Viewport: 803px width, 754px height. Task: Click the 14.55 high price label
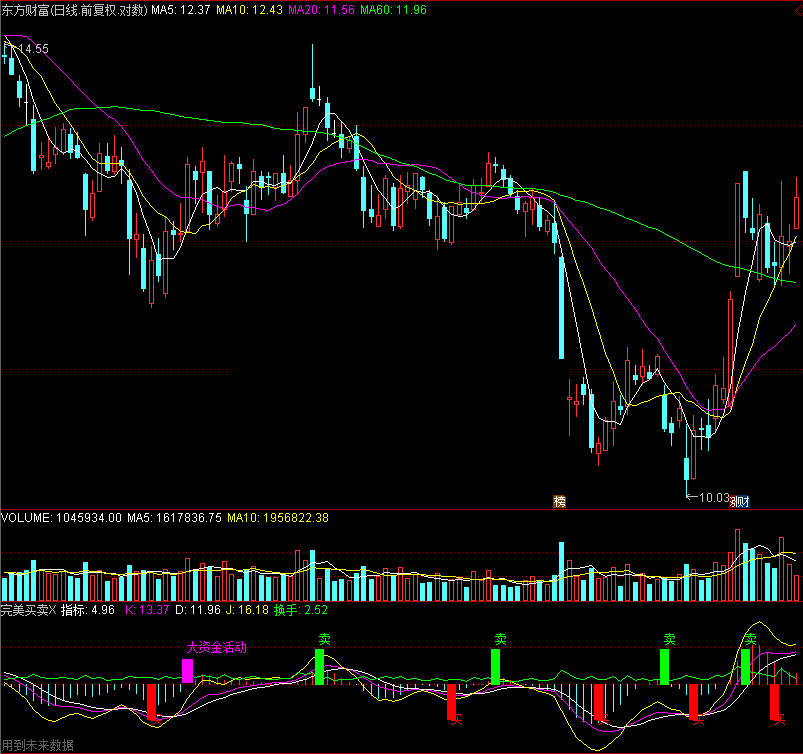33,49
